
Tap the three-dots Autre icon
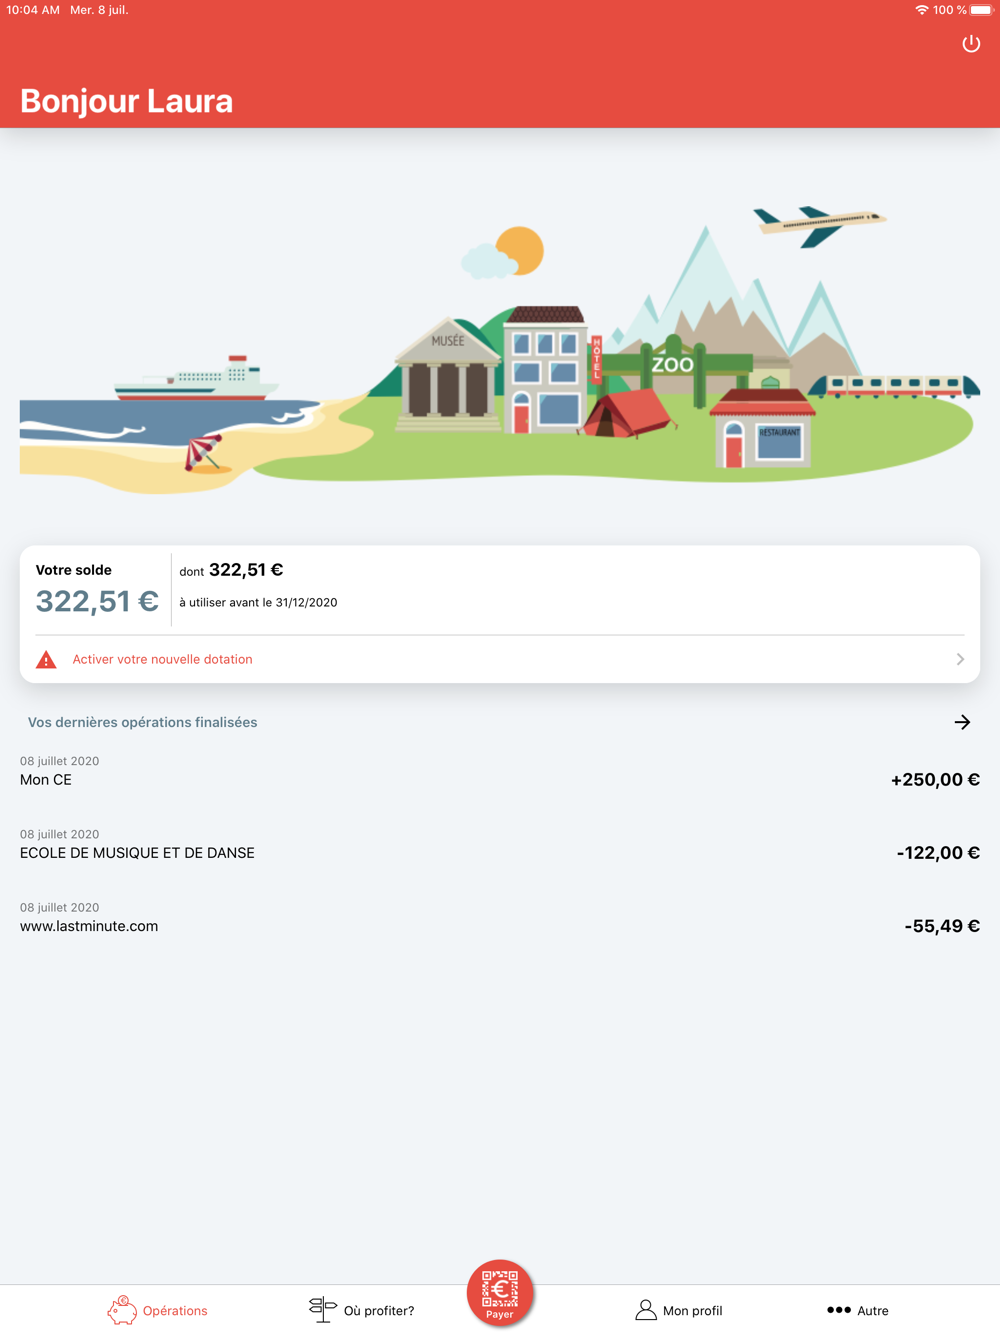pyautogui.click(x=839, y=1310)
